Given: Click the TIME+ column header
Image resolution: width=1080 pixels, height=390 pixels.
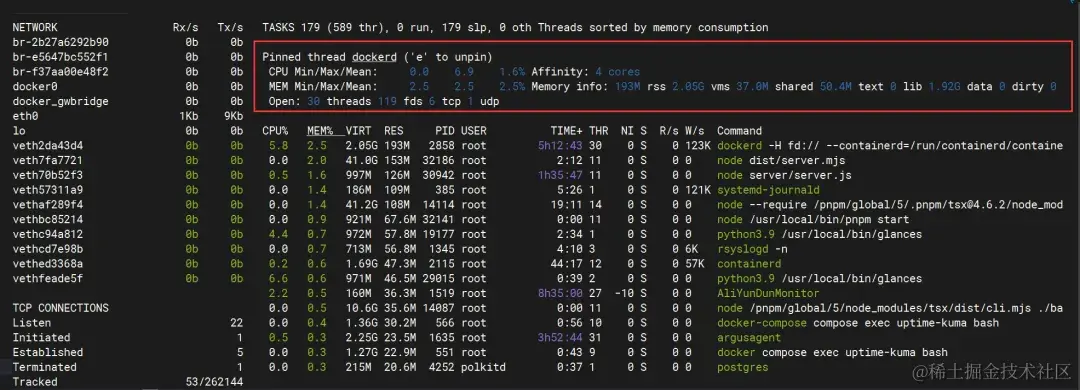Looking at the screenshot, I should (565, 131).
